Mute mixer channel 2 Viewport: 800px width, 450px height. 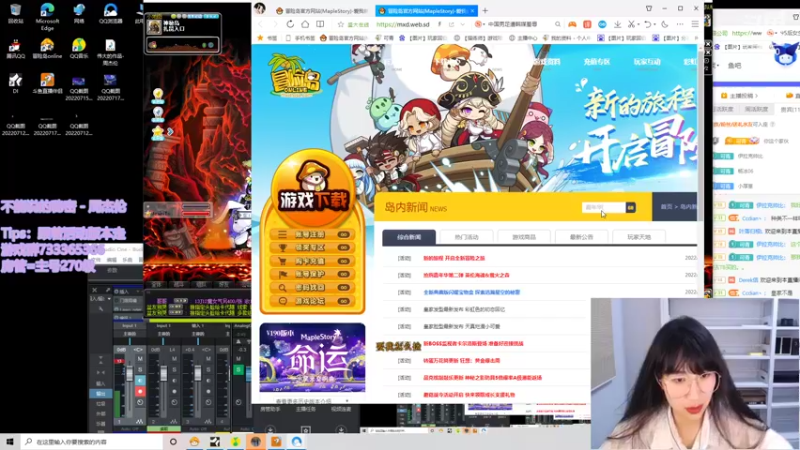pos(174,359)
